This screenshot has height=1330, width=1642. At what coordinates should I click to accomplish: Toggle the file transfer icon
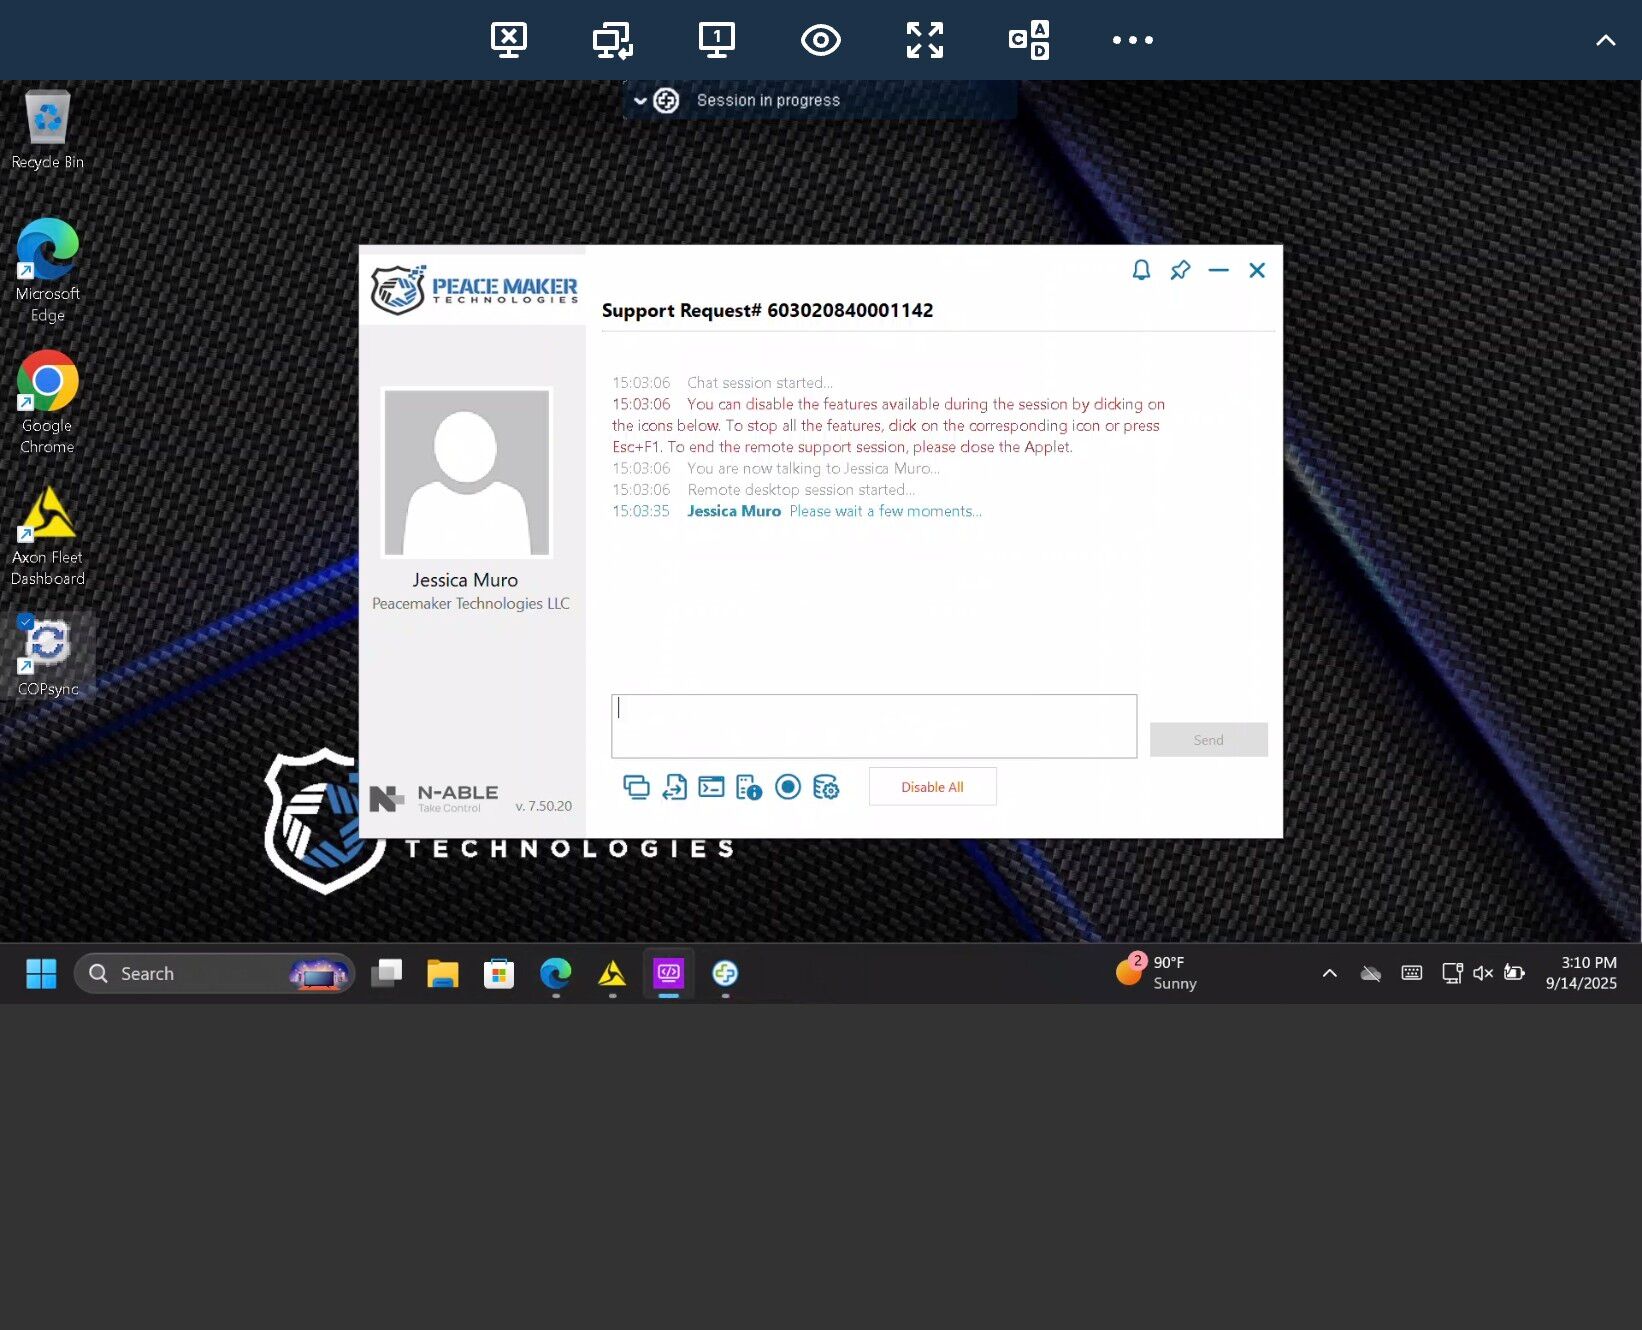[674, 787]
